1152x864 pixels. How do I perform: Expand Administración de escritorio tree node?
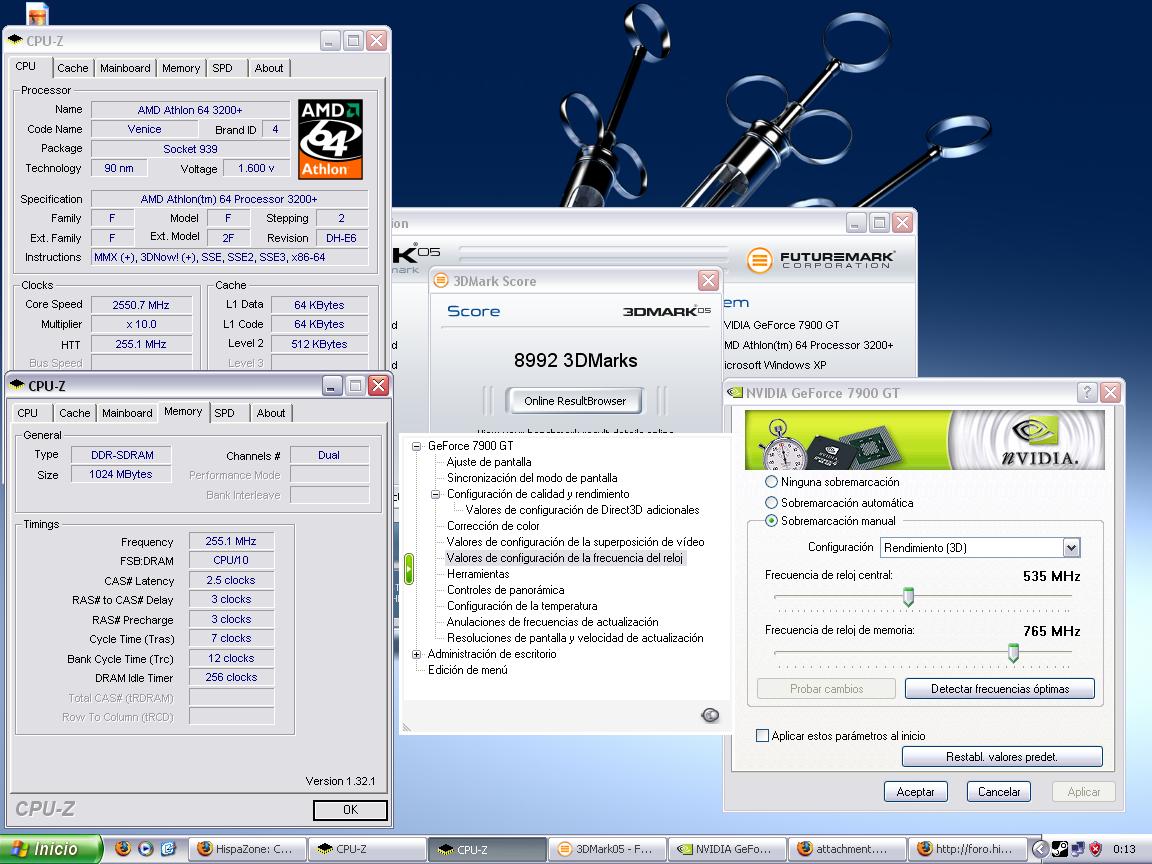pyautogui.click(x=417, y=654)
